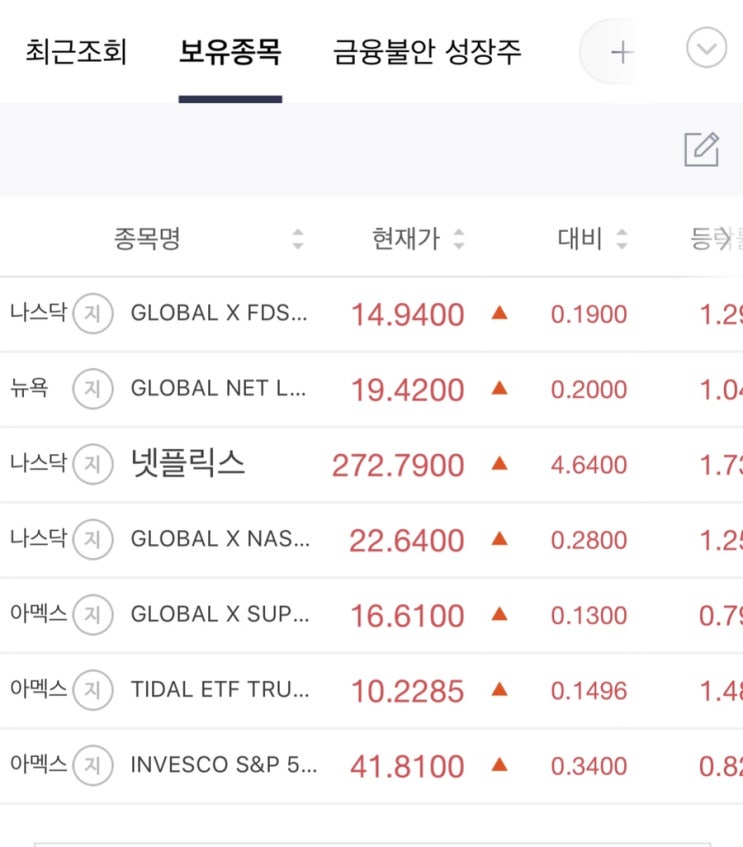Select the 보유종목 tab
Image resolution: width=743 pixels, height=847 pixels.
point(230,52)
